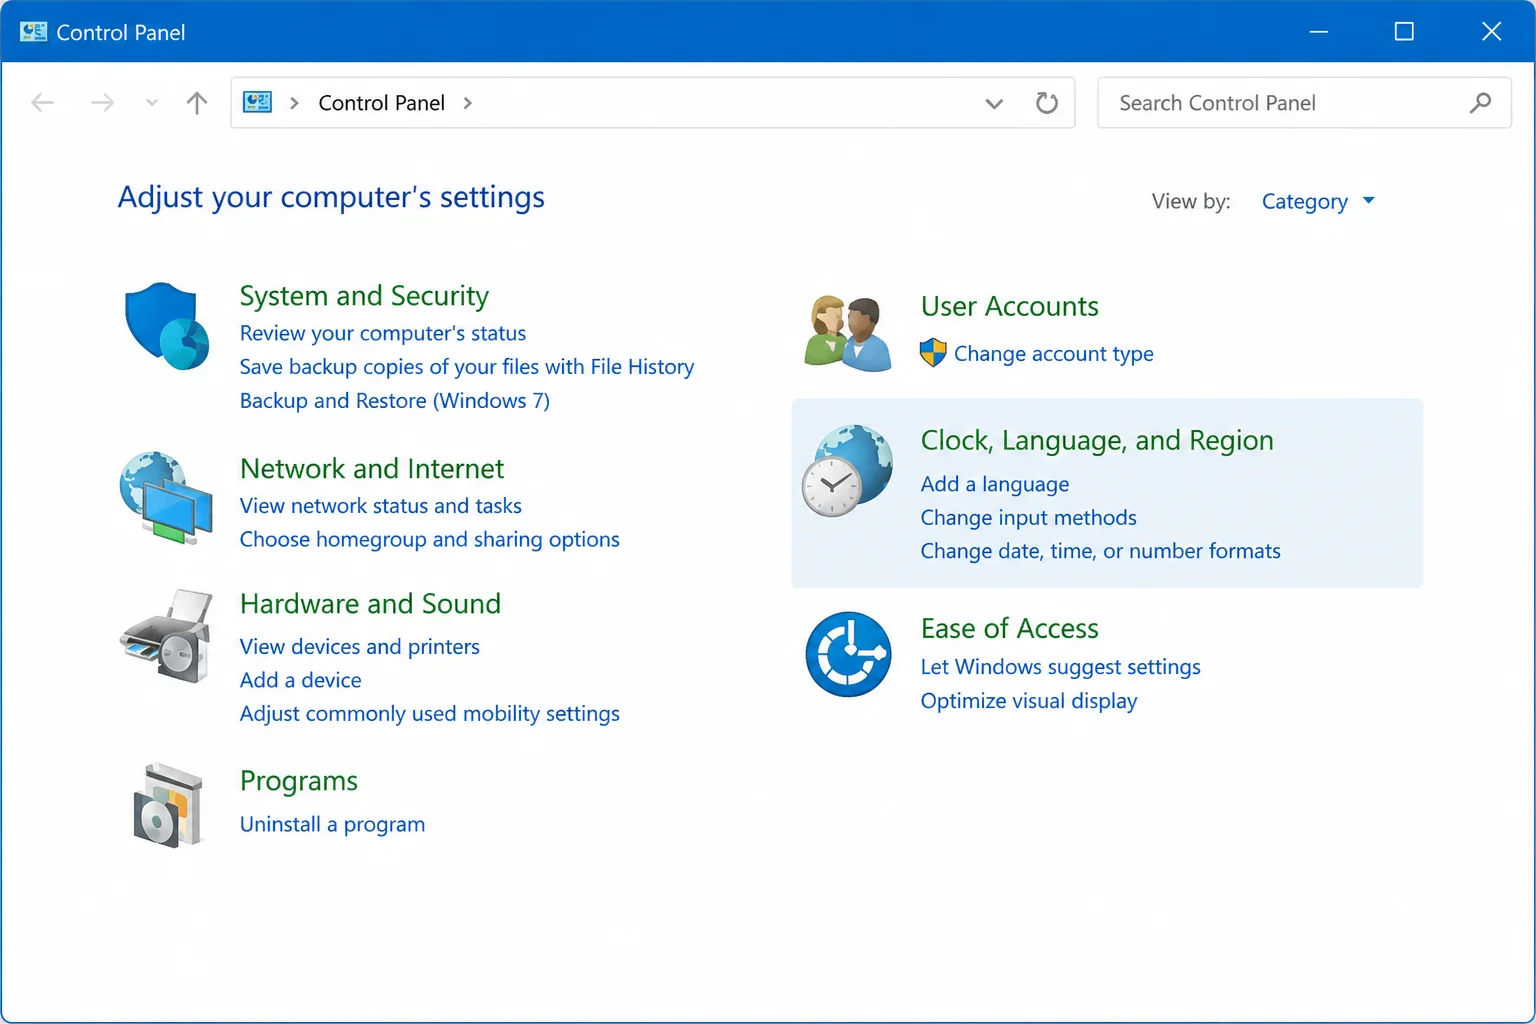Click the shield icon beside Change account type
The height and width of the screenshot is (1024, 1536).
(933, 353)
